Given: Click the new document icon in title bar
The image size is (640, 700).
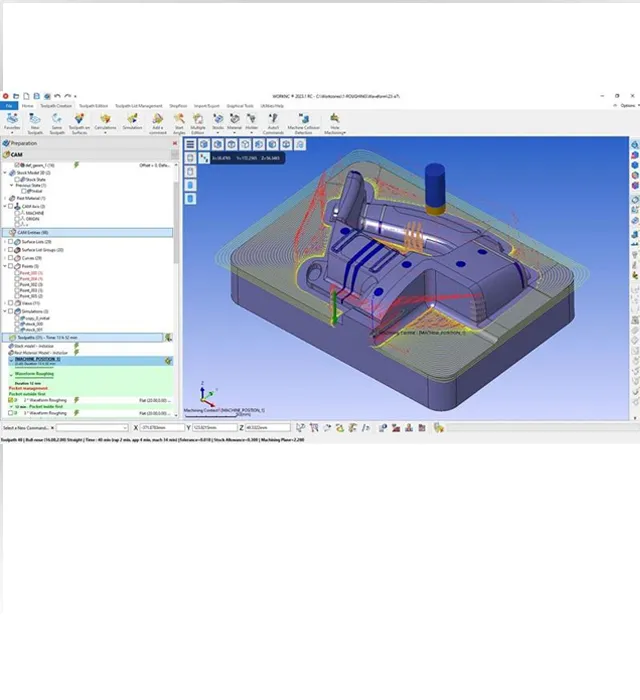Looking at the screenshot, I should (x=26, y=96).
